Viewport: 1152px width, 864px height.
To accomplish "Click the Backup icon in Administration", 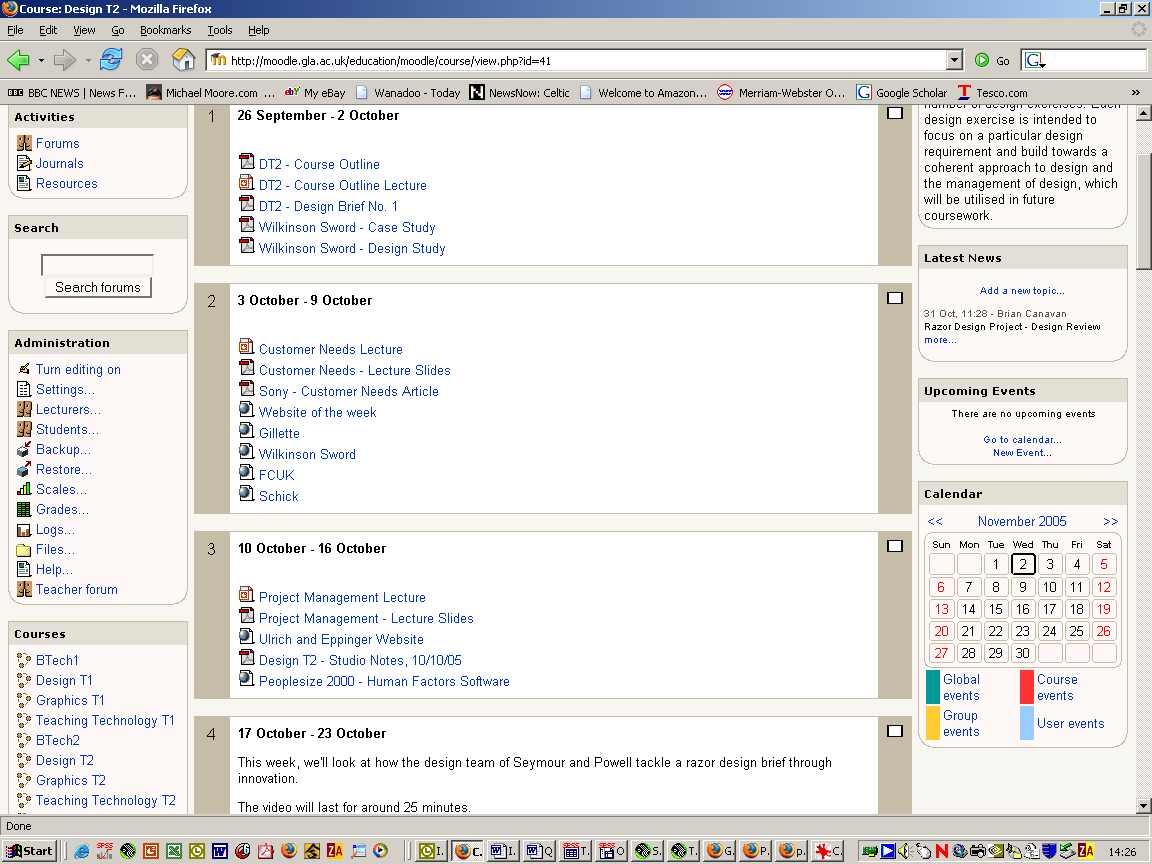I will [24, 449].
